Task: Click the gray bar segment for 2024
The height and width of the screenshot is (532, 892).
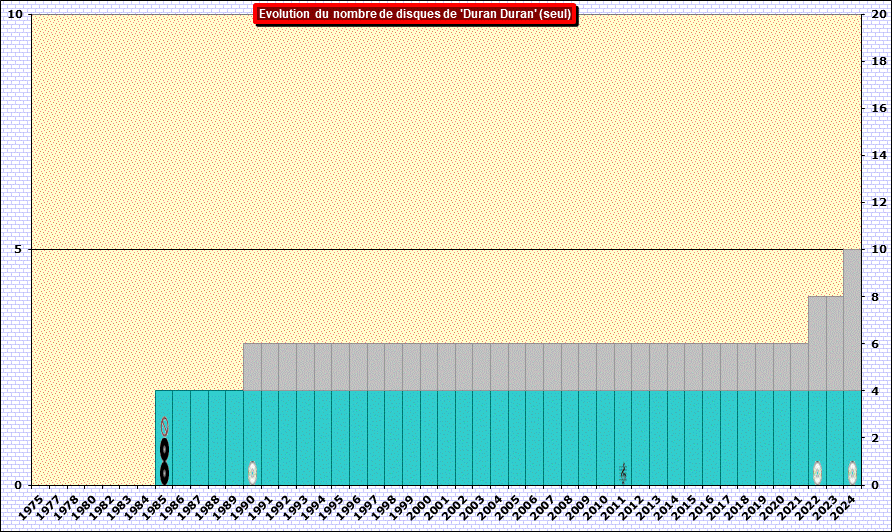Action: (x=852, y=320)
